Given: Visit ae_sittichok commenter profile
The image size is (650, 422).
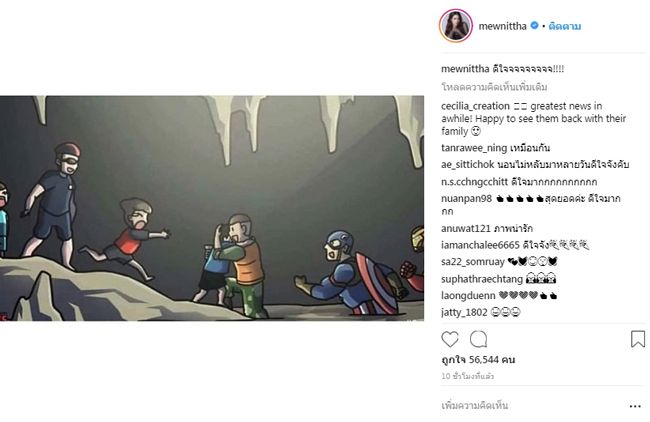Looking at the screenshot, I should coord(468,165).
